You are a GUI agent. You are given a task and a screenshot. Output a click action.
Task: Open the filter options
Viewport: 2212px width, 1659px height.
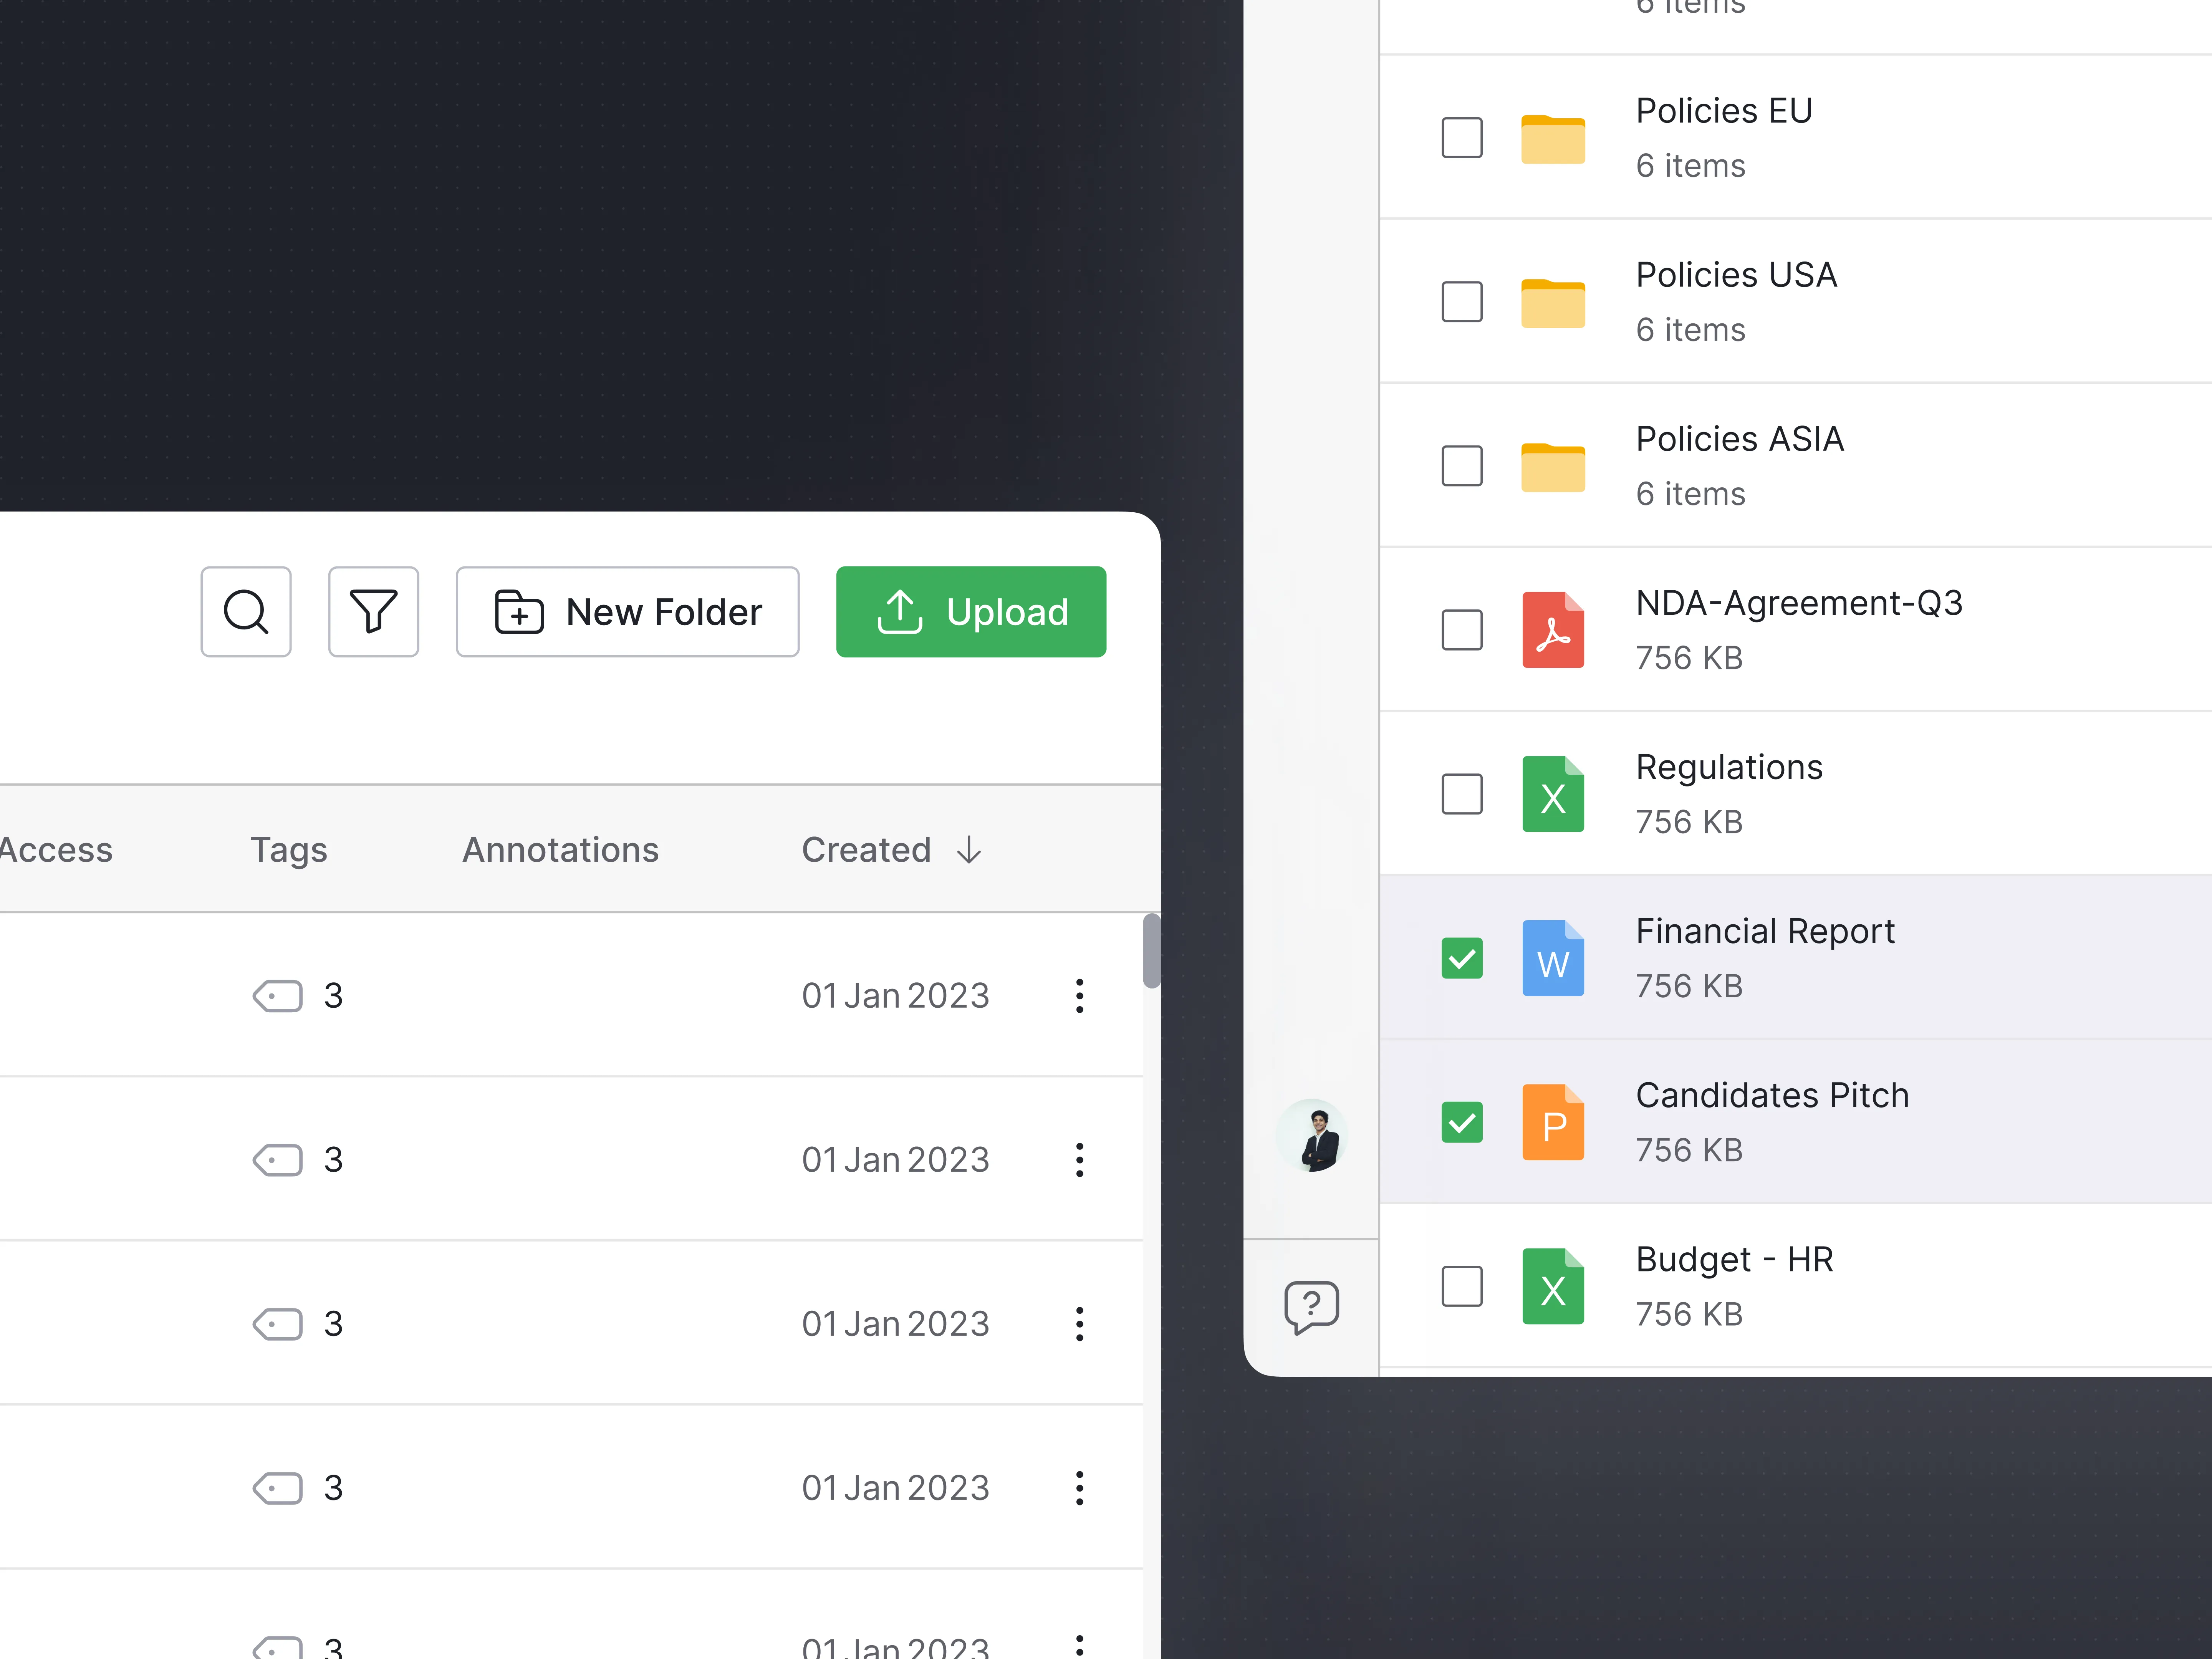[x=373, y=611]
